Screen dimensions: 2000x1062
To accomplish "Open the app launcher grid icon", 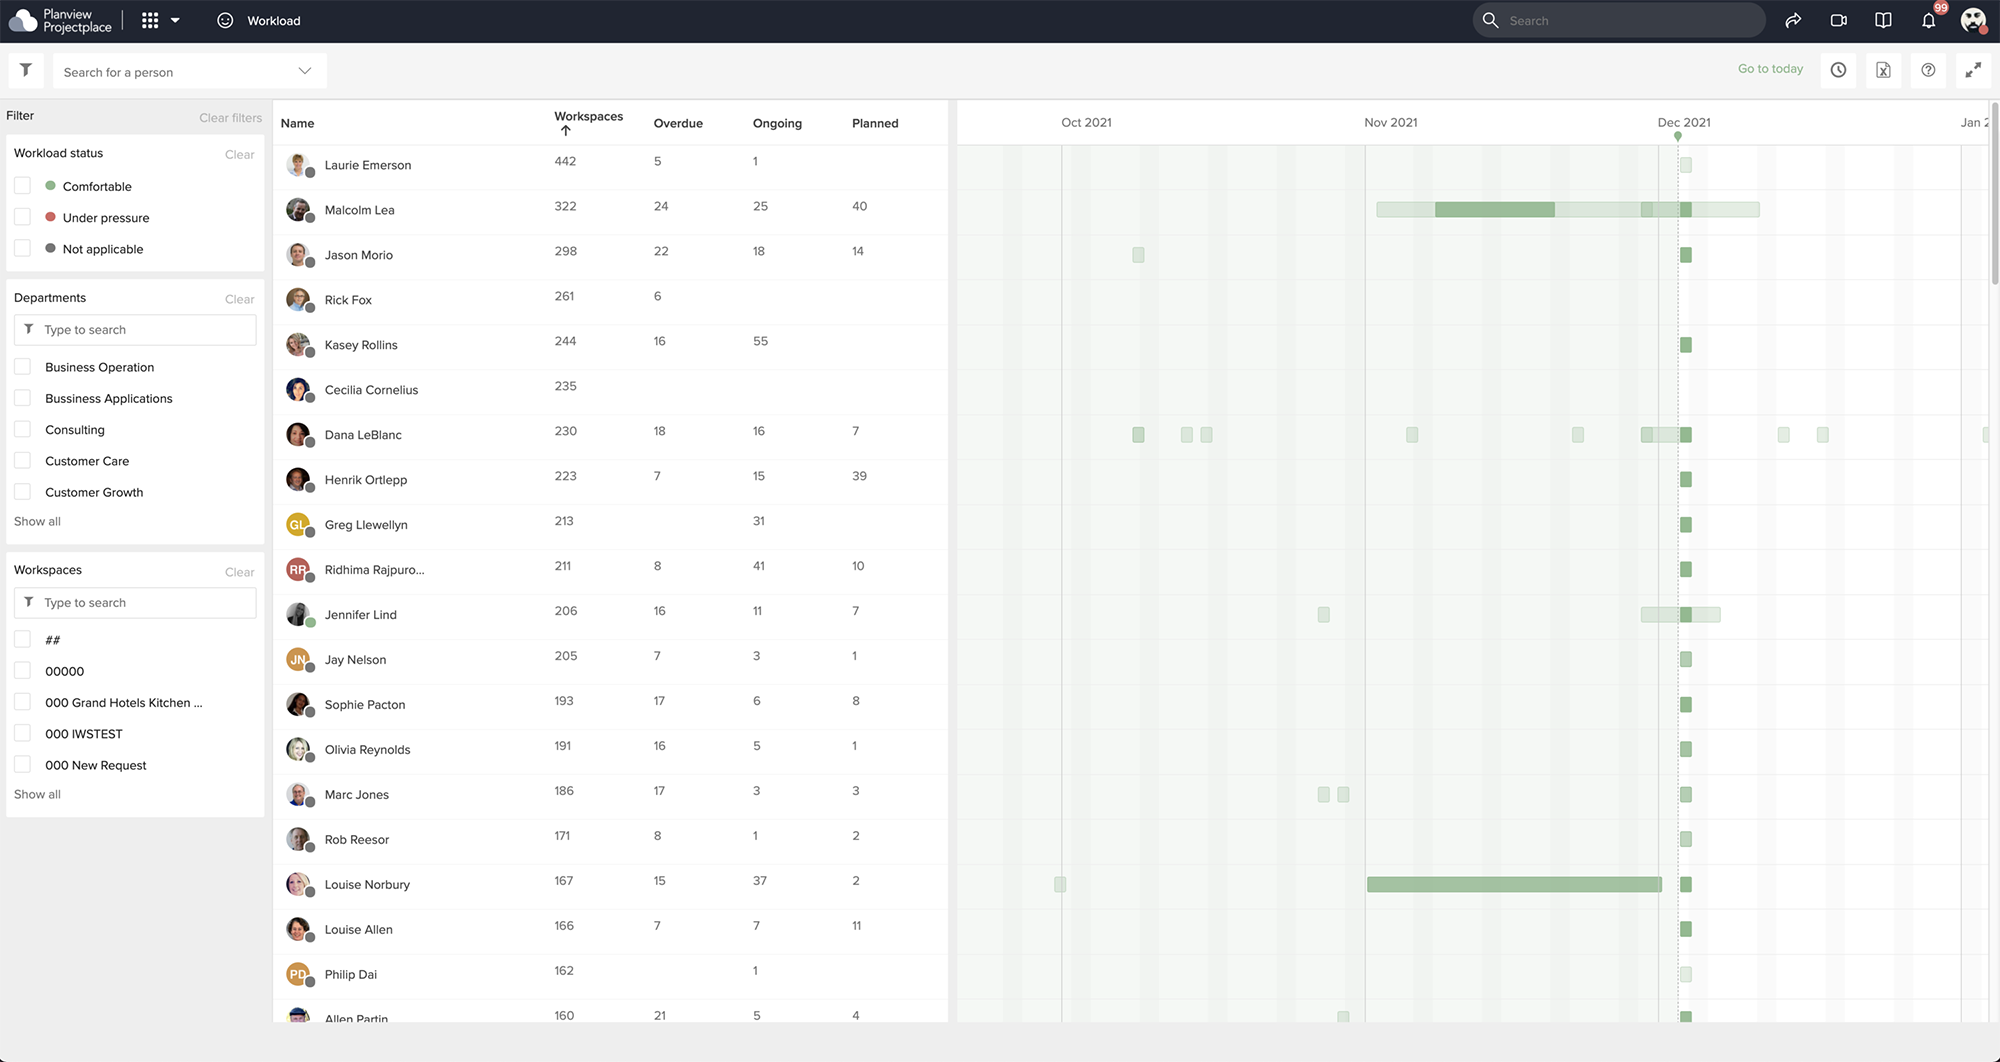I will click(150, 20).
